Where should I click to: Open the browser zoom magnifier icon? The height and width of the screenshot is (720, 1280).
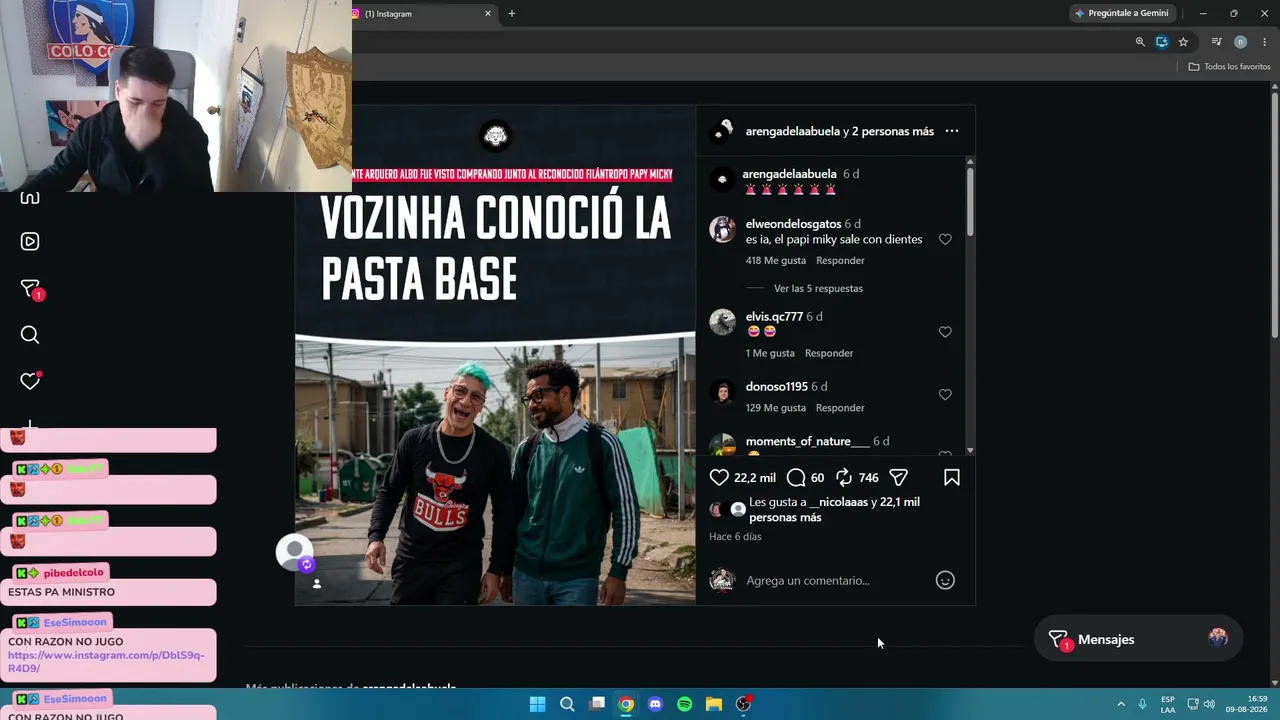1140,42
